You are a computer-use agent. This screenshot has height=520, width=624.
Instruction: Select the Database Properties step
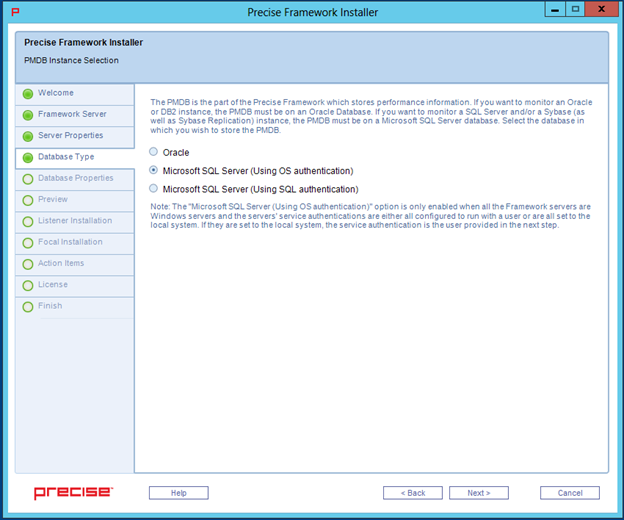[x=75, y=179]
